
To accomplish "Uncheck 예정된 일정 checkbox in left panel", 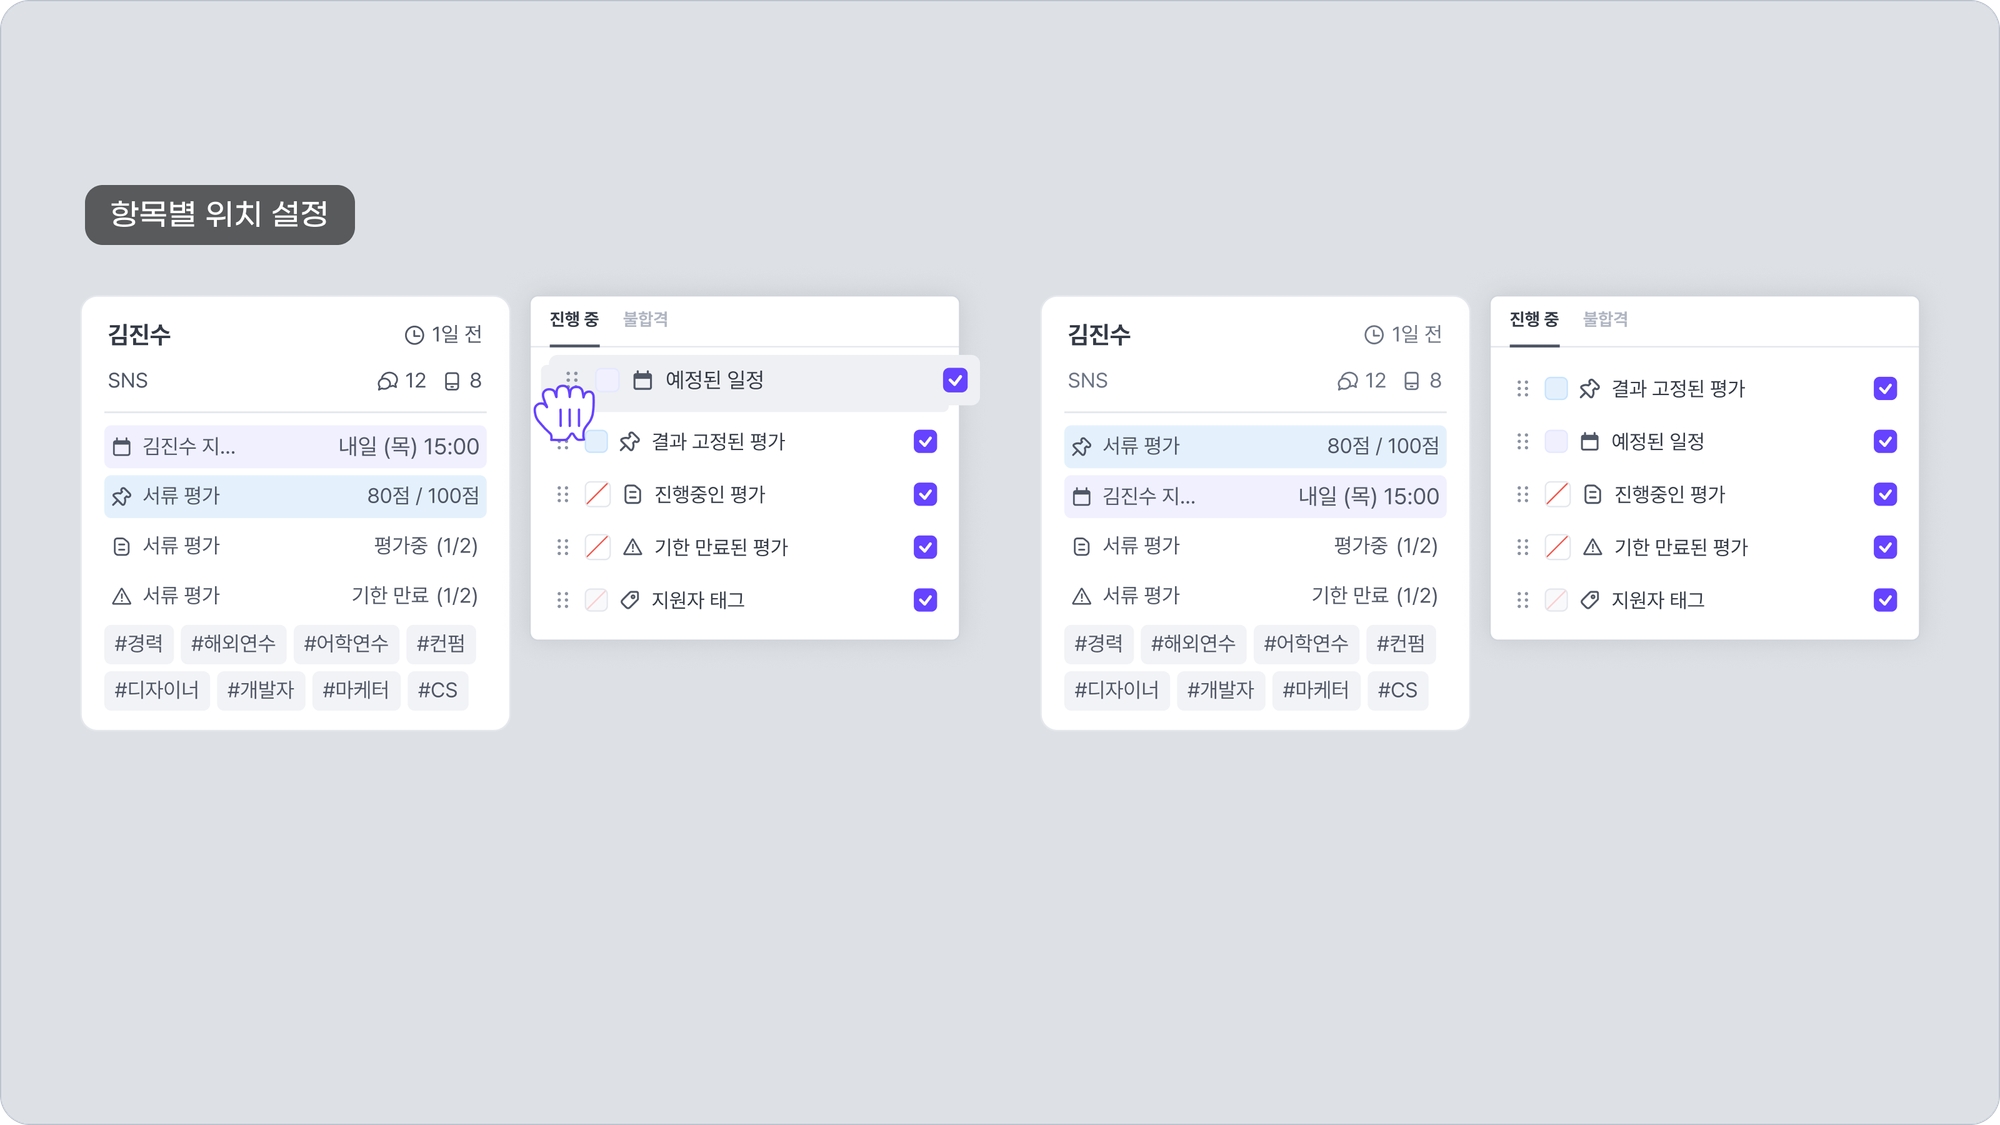I will click(x=955, y=380).
